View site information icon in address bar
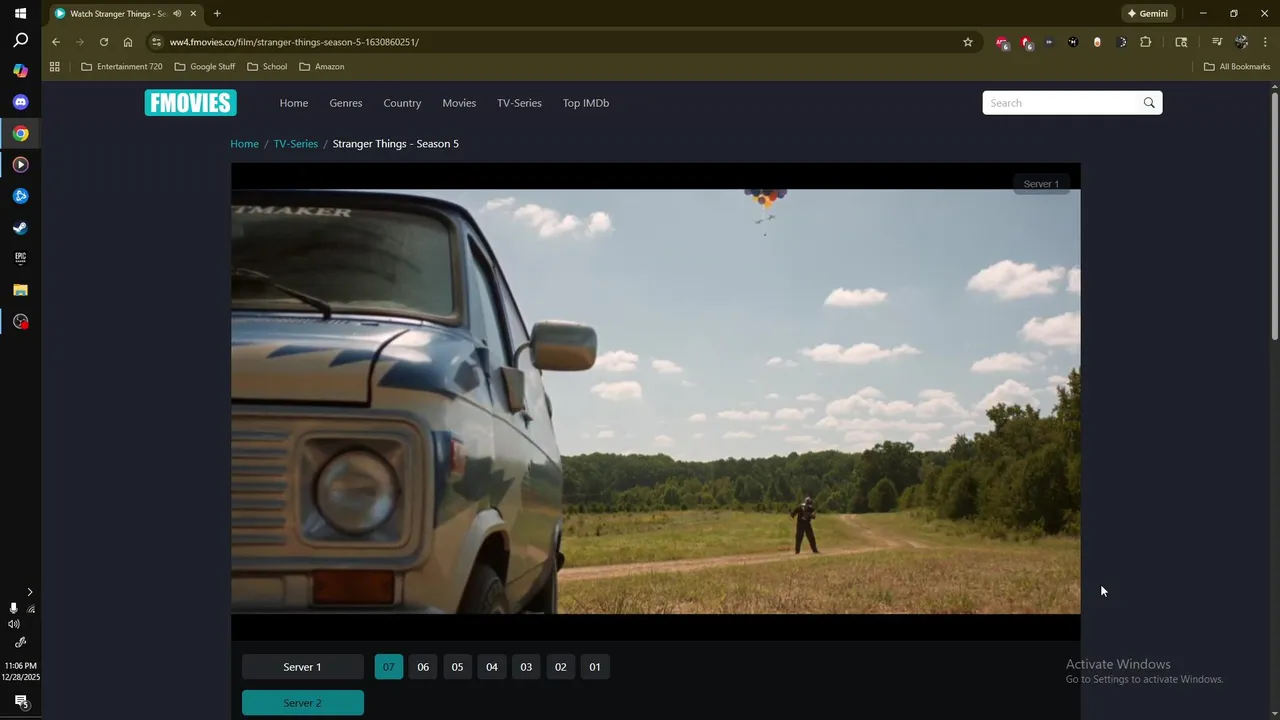 [x=156, y=42]
